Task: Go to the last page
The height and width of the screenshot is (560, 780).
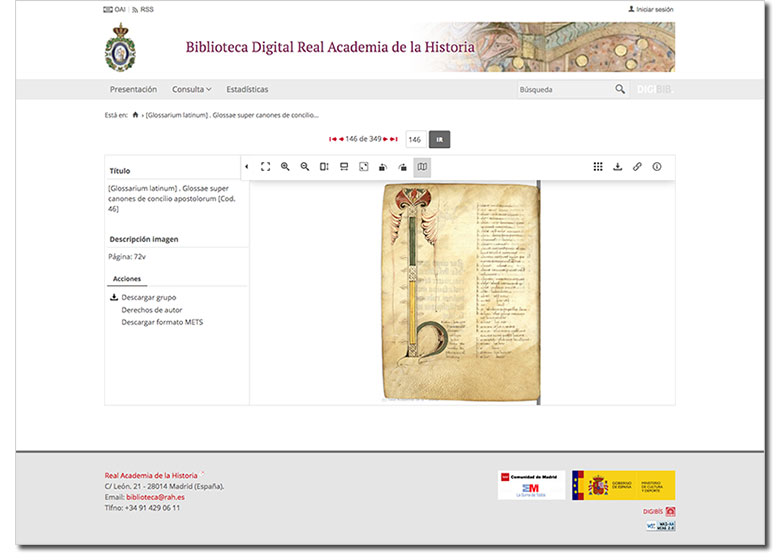Action: tap(393, 139)
